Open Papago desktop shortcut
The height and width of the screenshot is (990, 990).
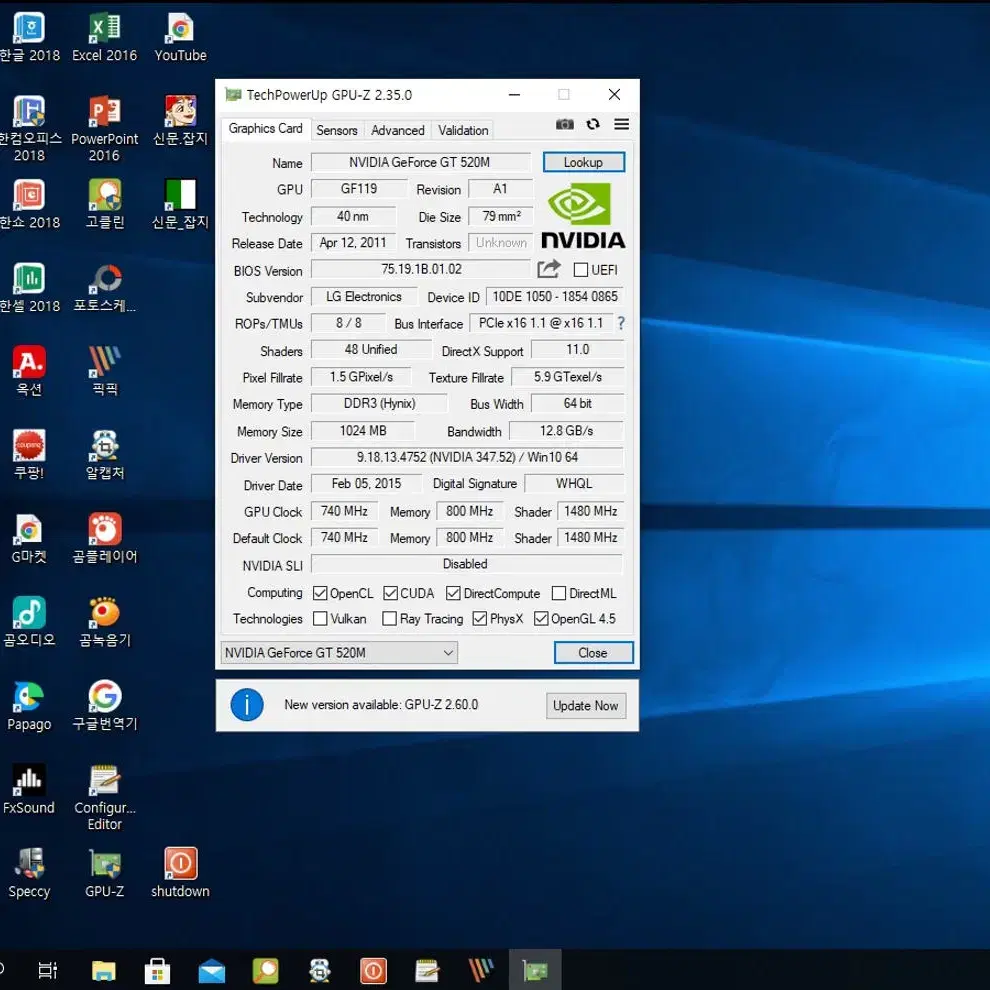[29, 706]
